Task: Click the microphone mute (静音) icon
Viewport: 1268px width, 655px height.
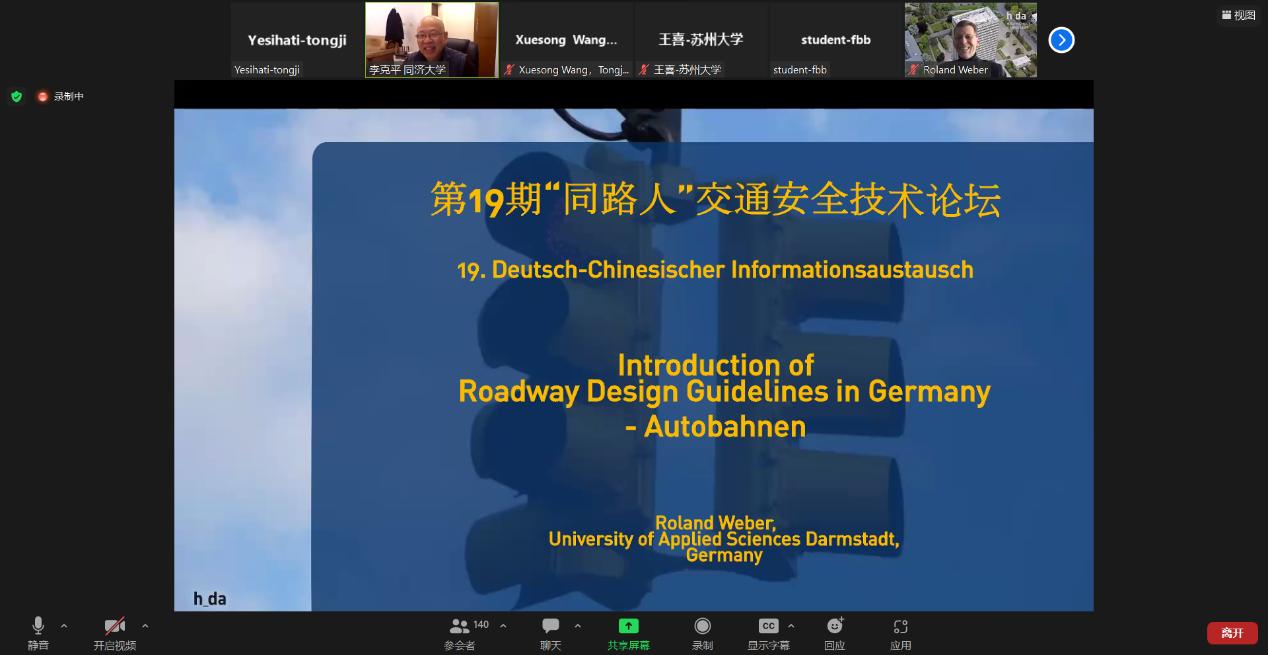Action: tap(38, 626)
